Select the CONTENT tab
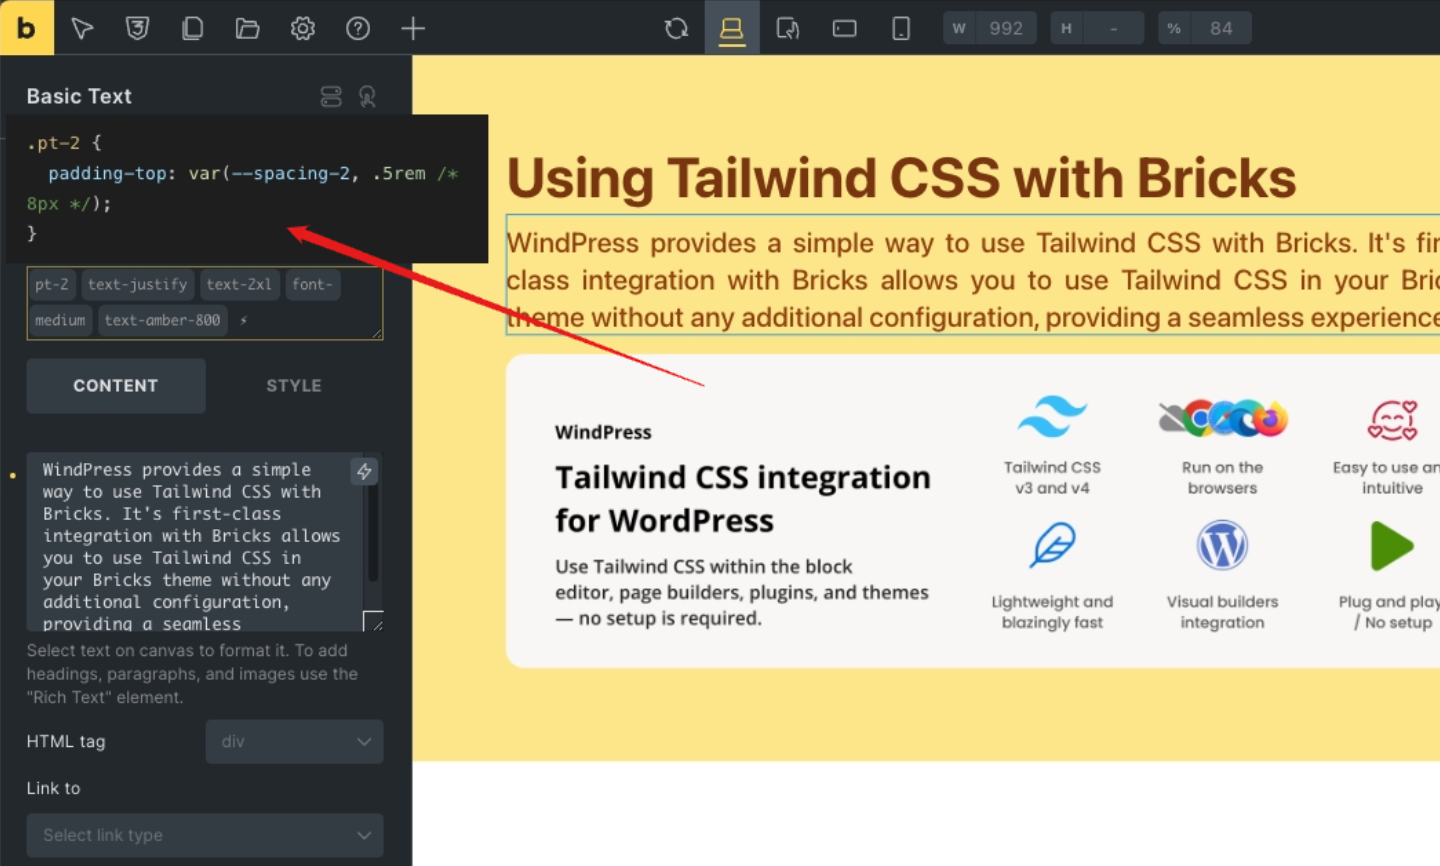The width and height of the screenshot is (1440, 866). [116, 386]
